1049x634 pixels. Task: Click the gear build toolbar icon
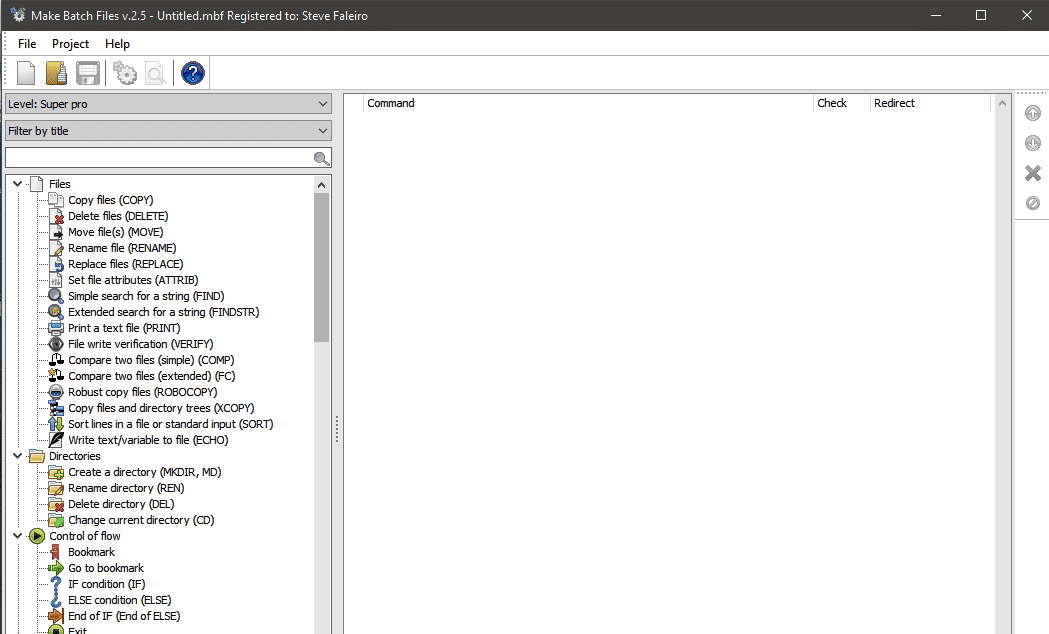[124, 73]
